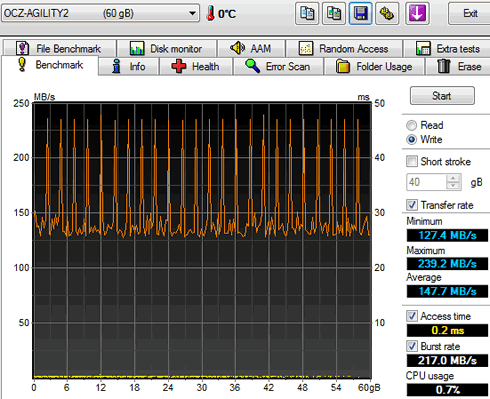Screen dimensions: 490x399
Task: Uncheck the Transfer rate checkbox
Action: coord(412,205)
